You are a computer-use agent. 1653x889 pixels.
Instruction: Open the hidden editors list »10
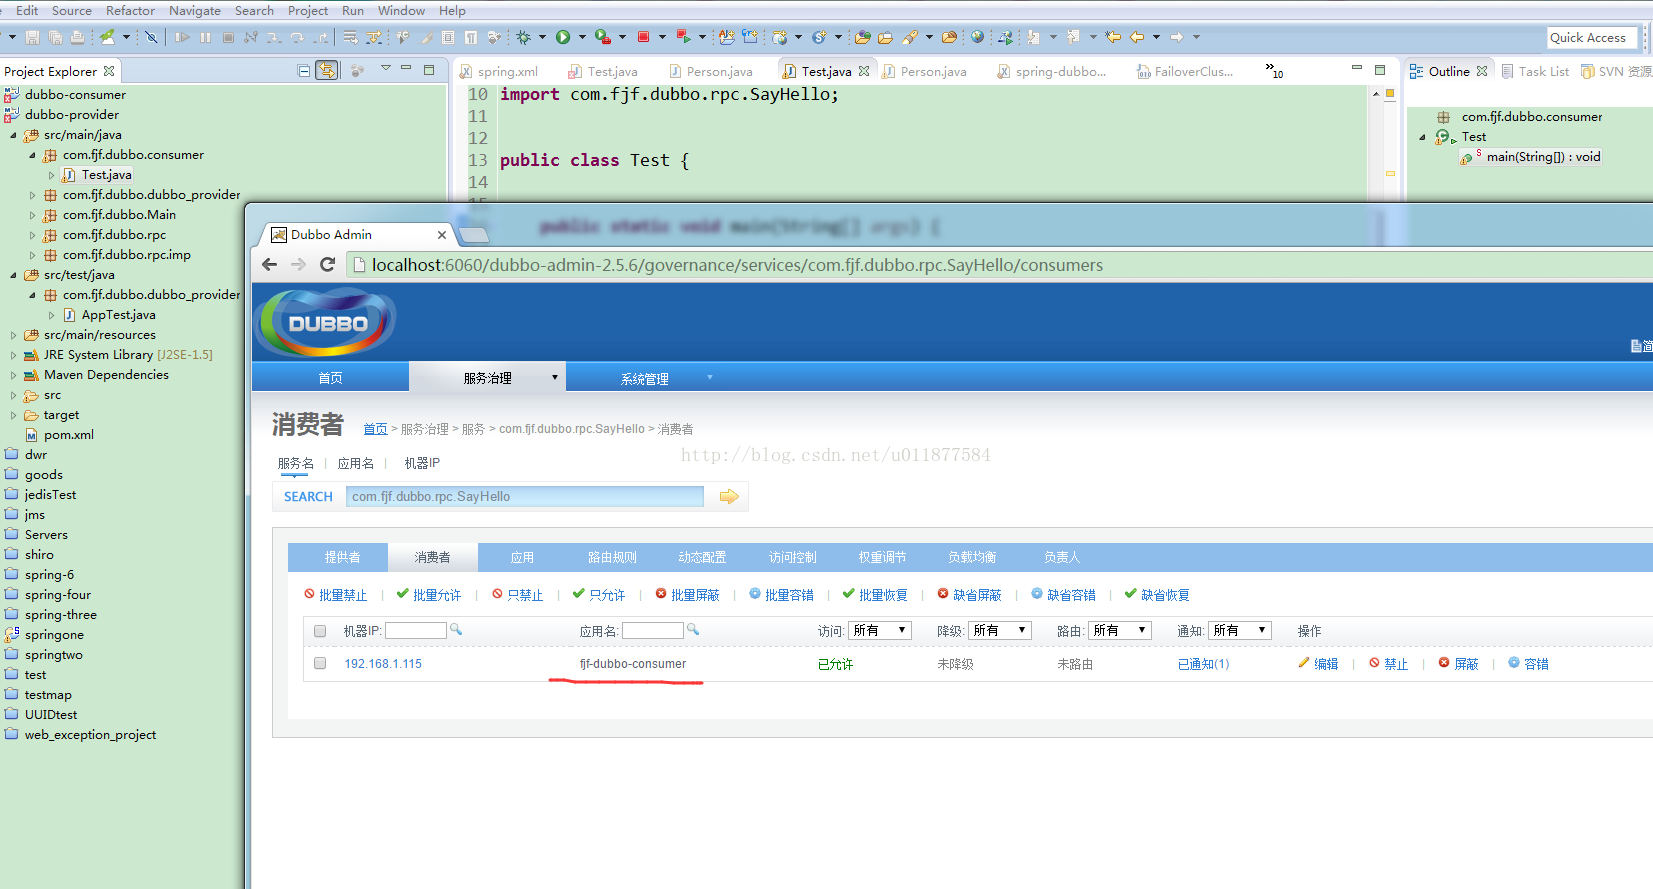(1274, 70)
